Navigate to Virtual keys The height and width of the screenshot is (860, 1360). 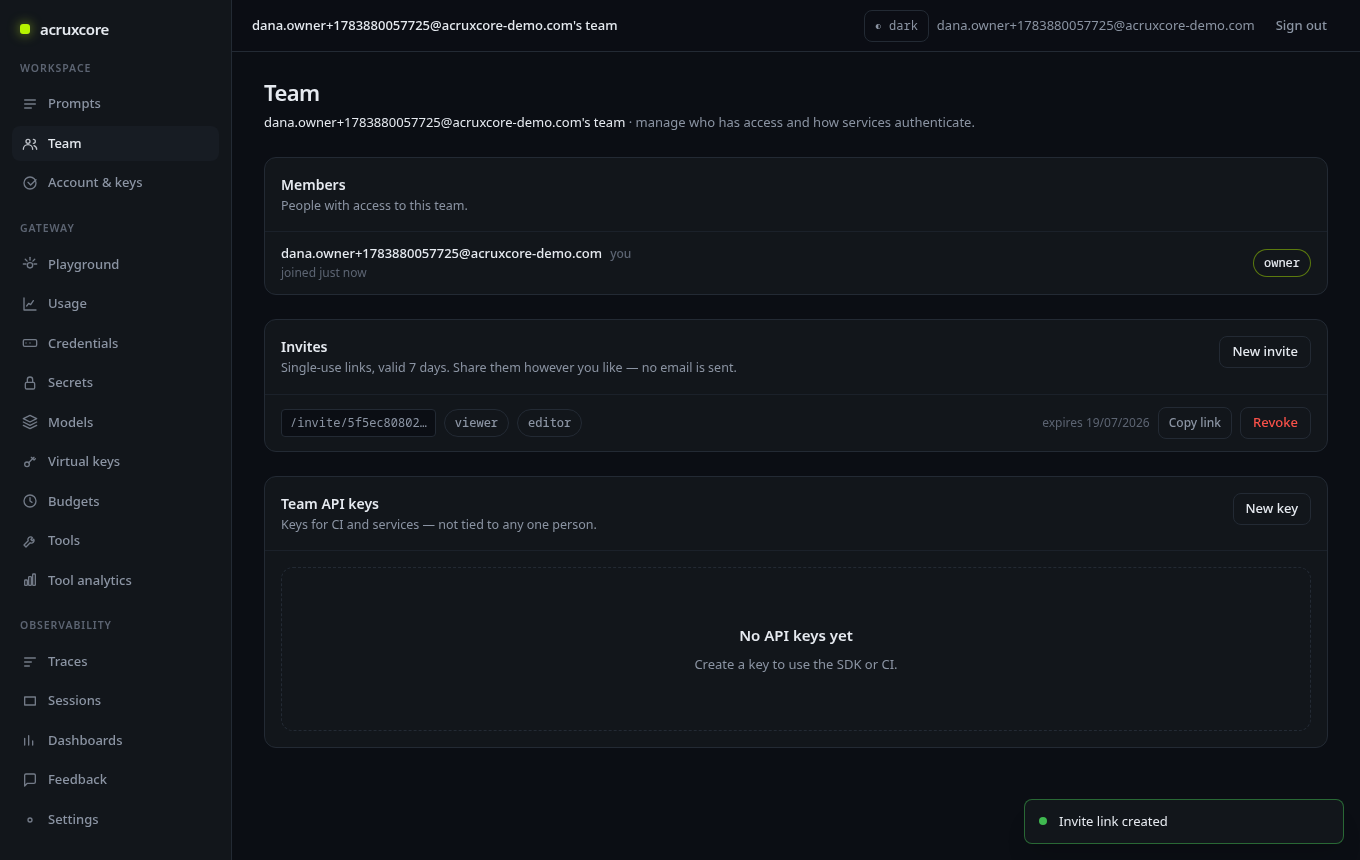[x=115, y=462]
